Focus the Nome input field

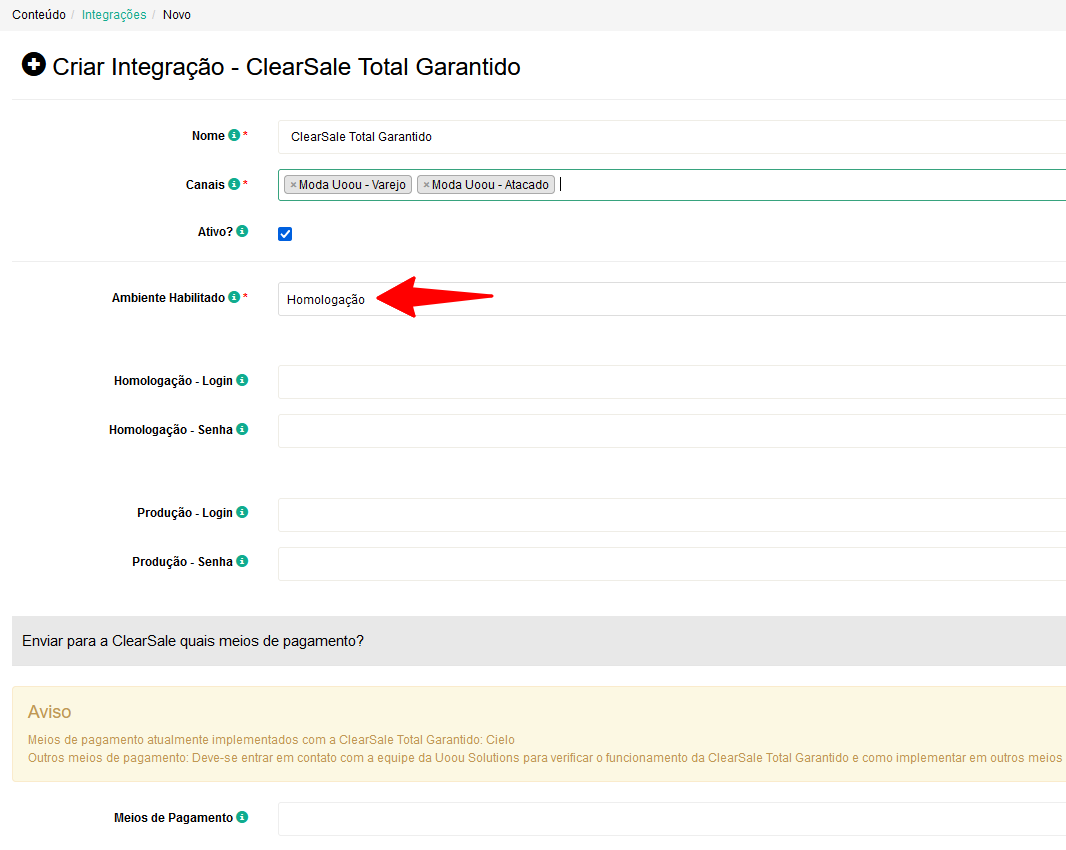[672, 137]
